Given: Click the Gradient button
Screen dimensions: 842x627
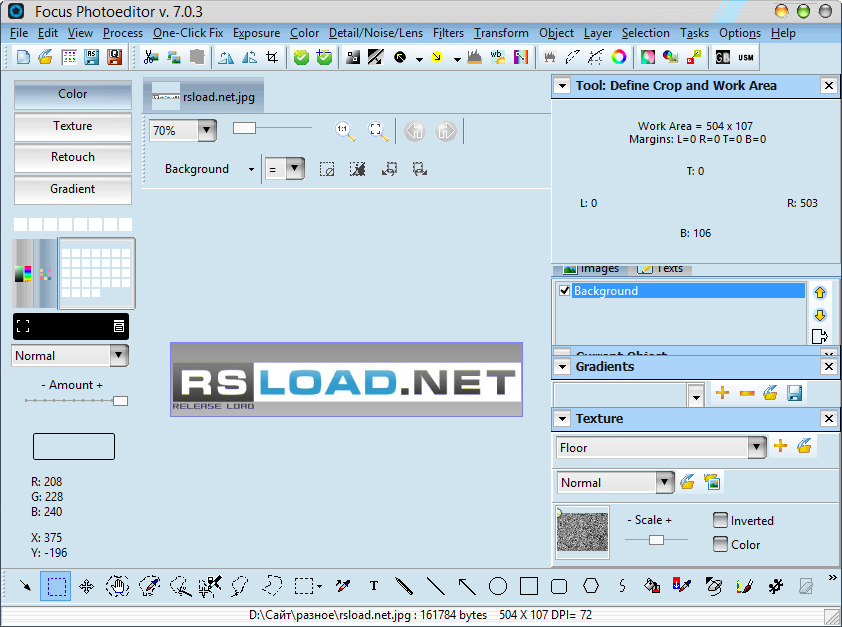Looking at the screenshot, I should (72, 188).
